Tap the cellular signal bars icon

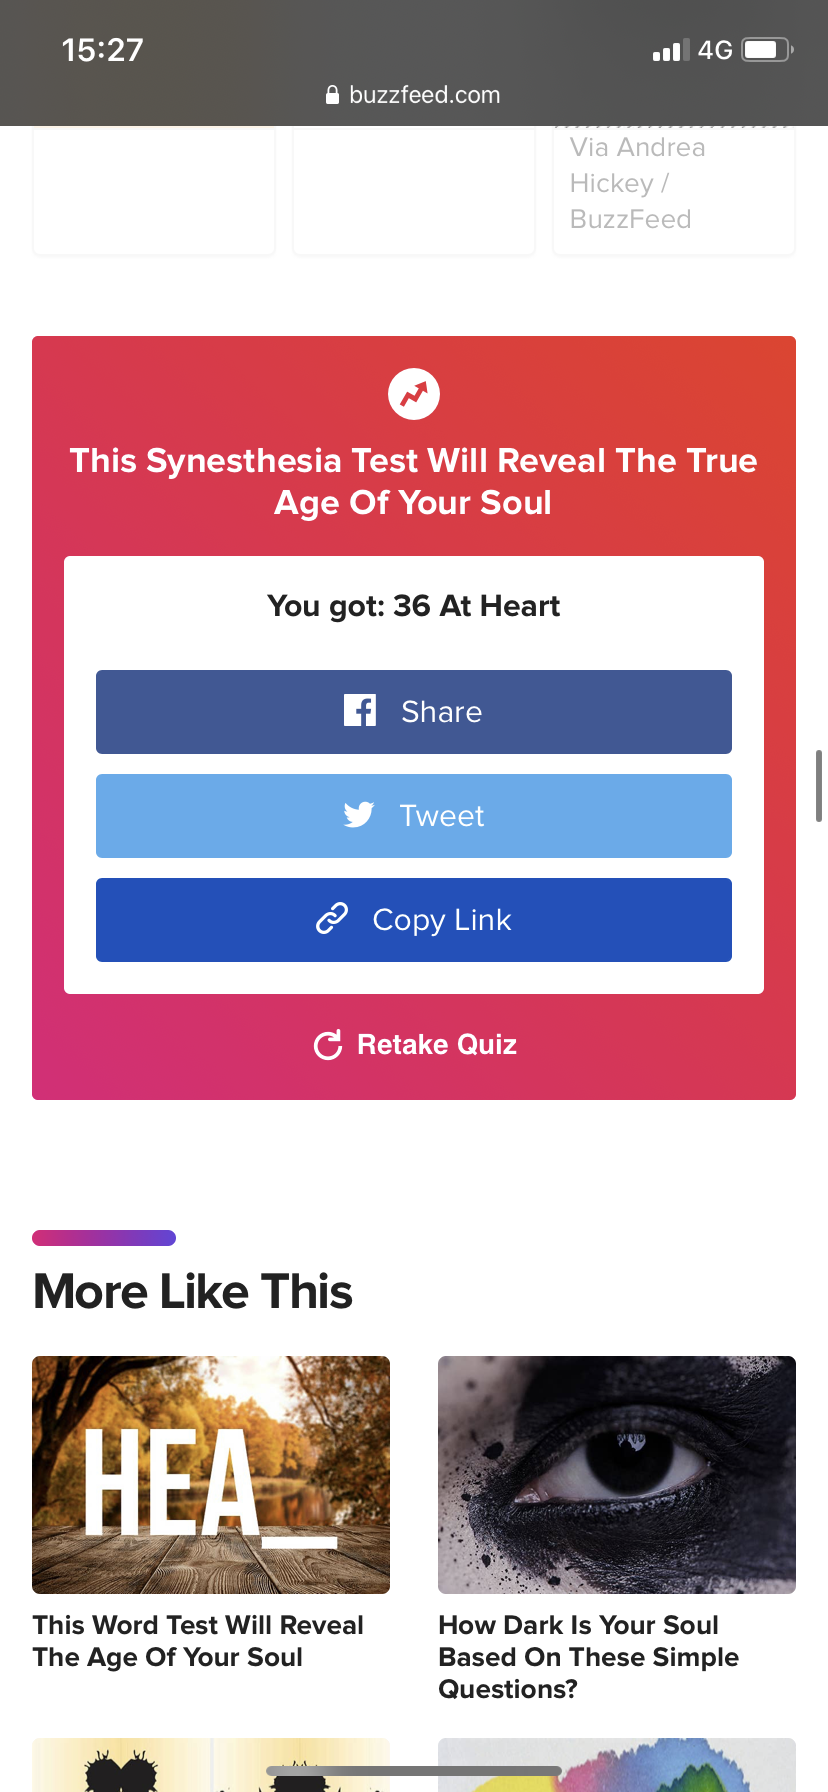click(671, 50)
